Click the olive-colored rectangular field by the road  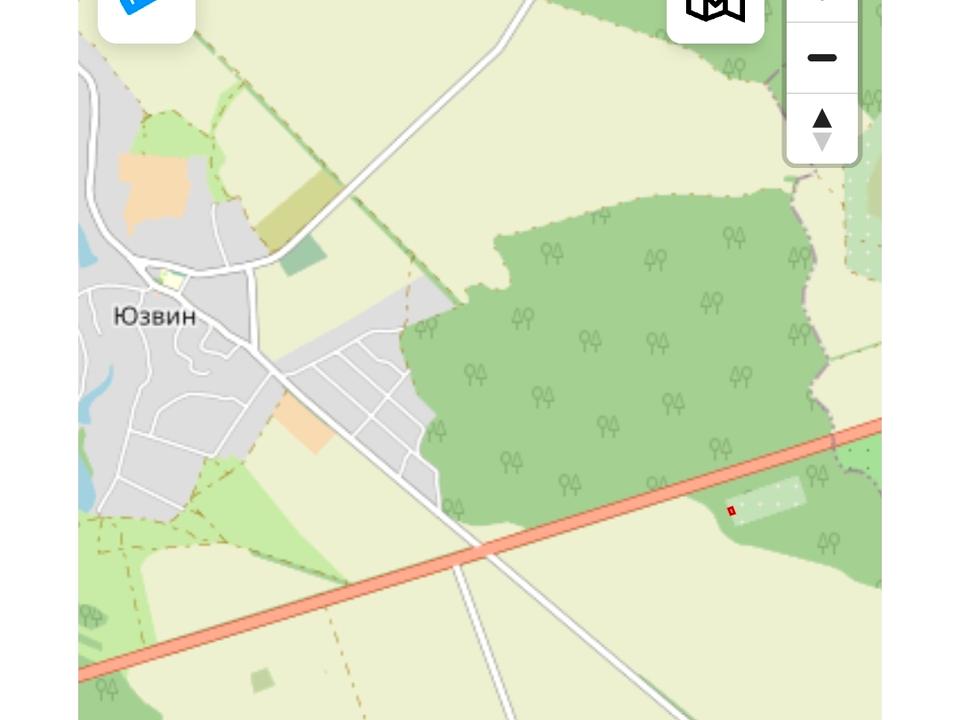coord(298,209)
